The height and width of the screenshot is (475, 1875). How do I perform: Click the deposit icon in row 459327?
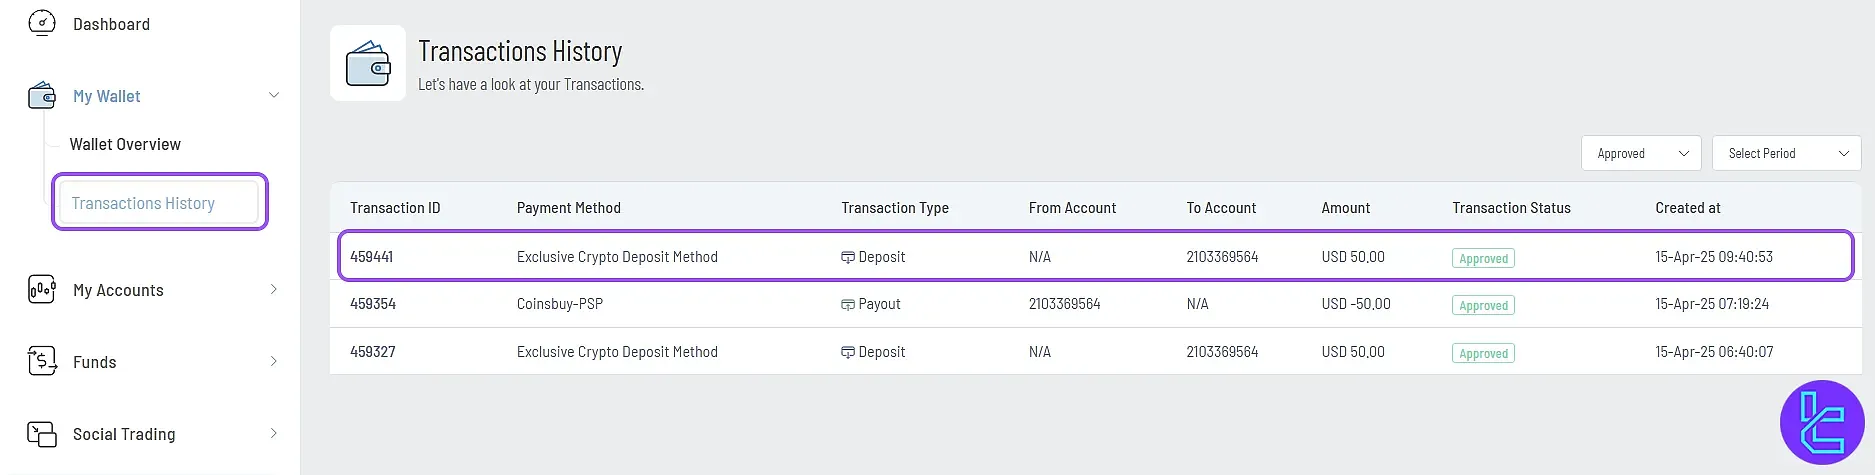click(x=848, y=352)
